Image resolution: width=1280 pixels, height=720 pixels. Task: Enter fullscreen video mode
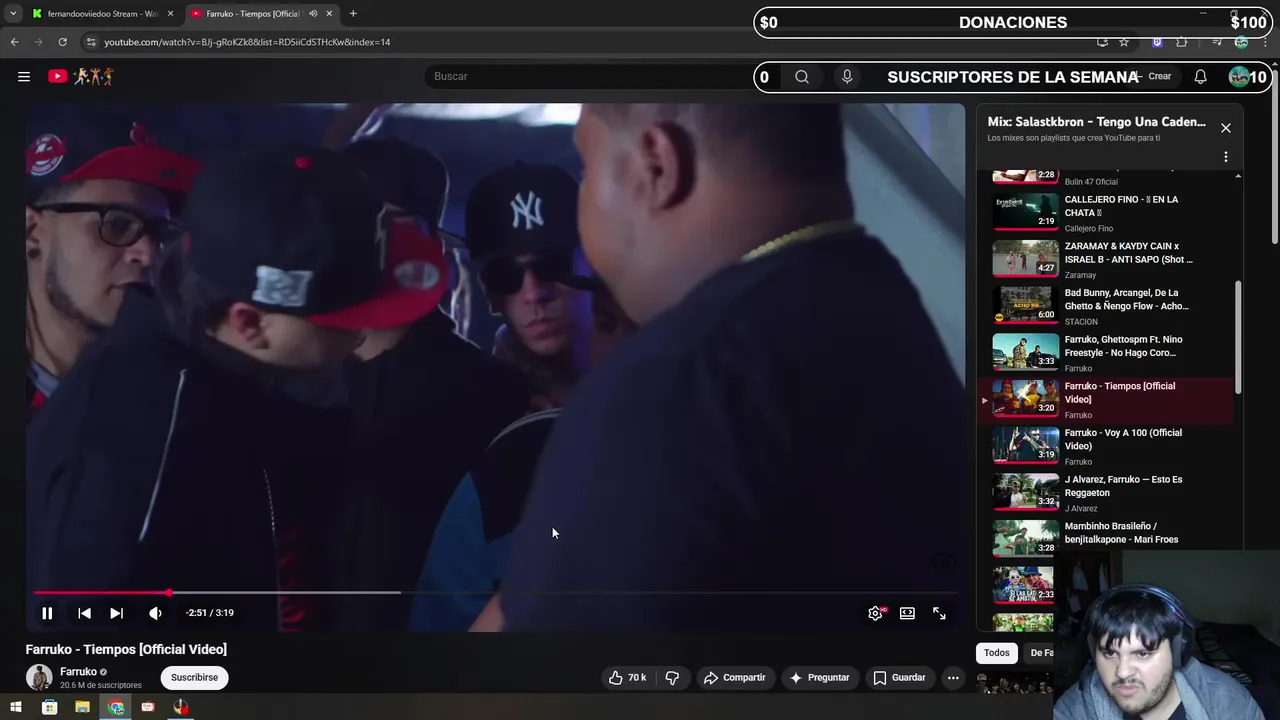click(x=939, y=613)
